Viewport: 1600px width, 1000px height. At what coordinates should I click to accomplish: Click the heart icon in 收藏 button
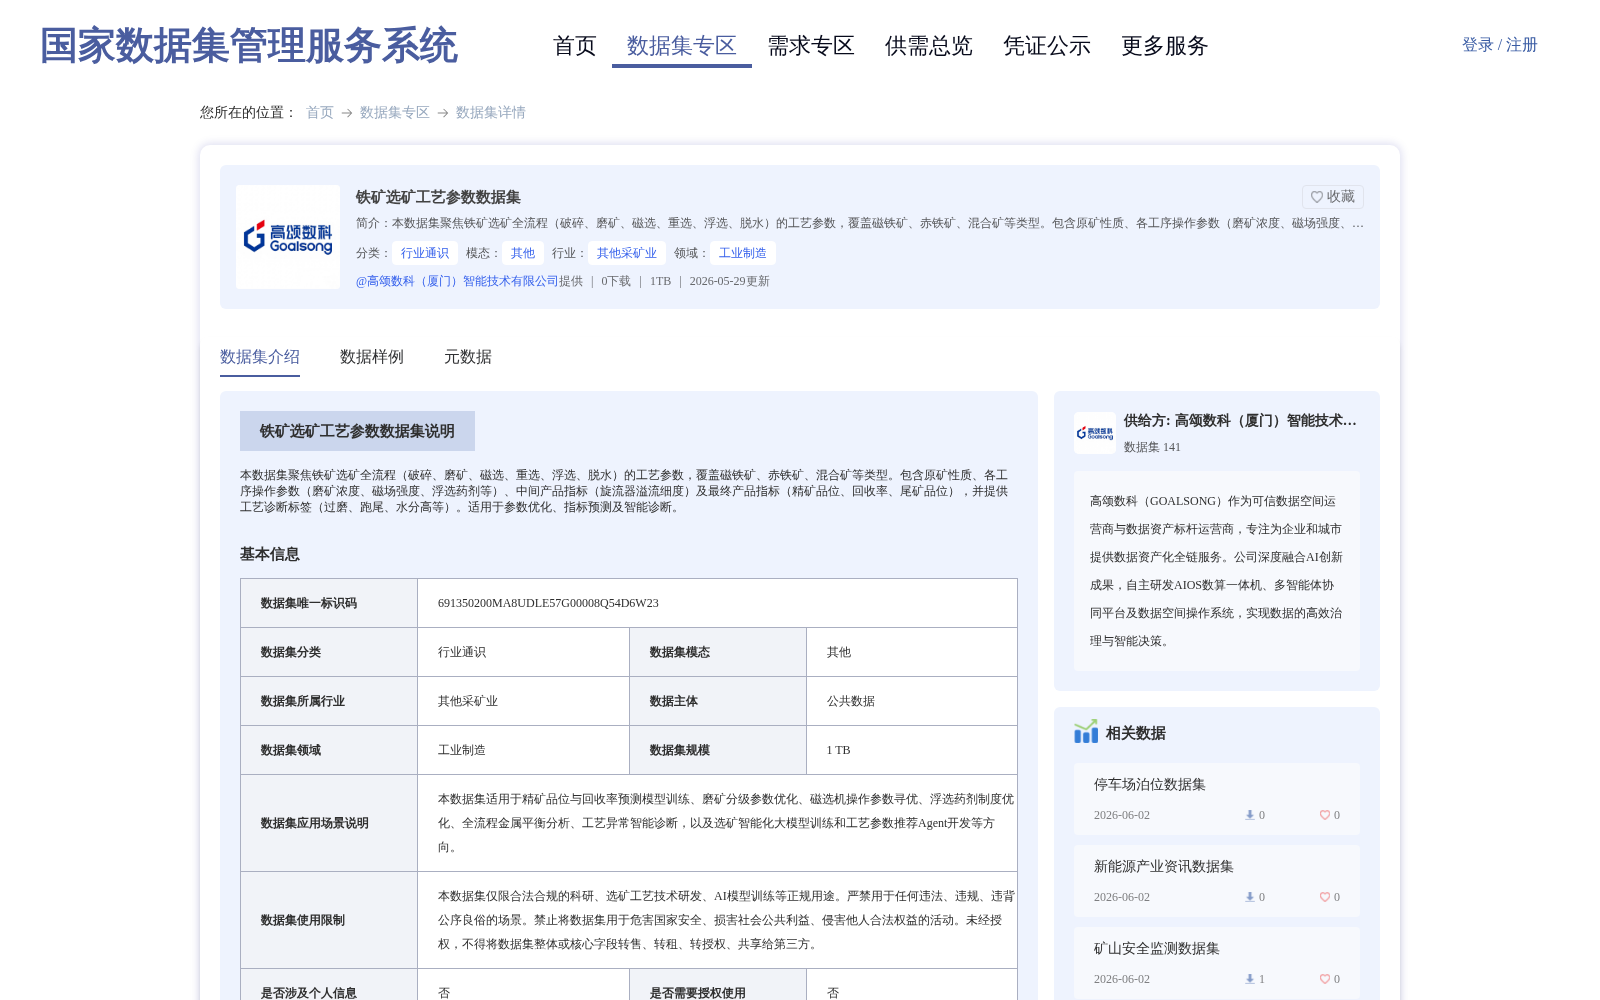coord(1317,197)
